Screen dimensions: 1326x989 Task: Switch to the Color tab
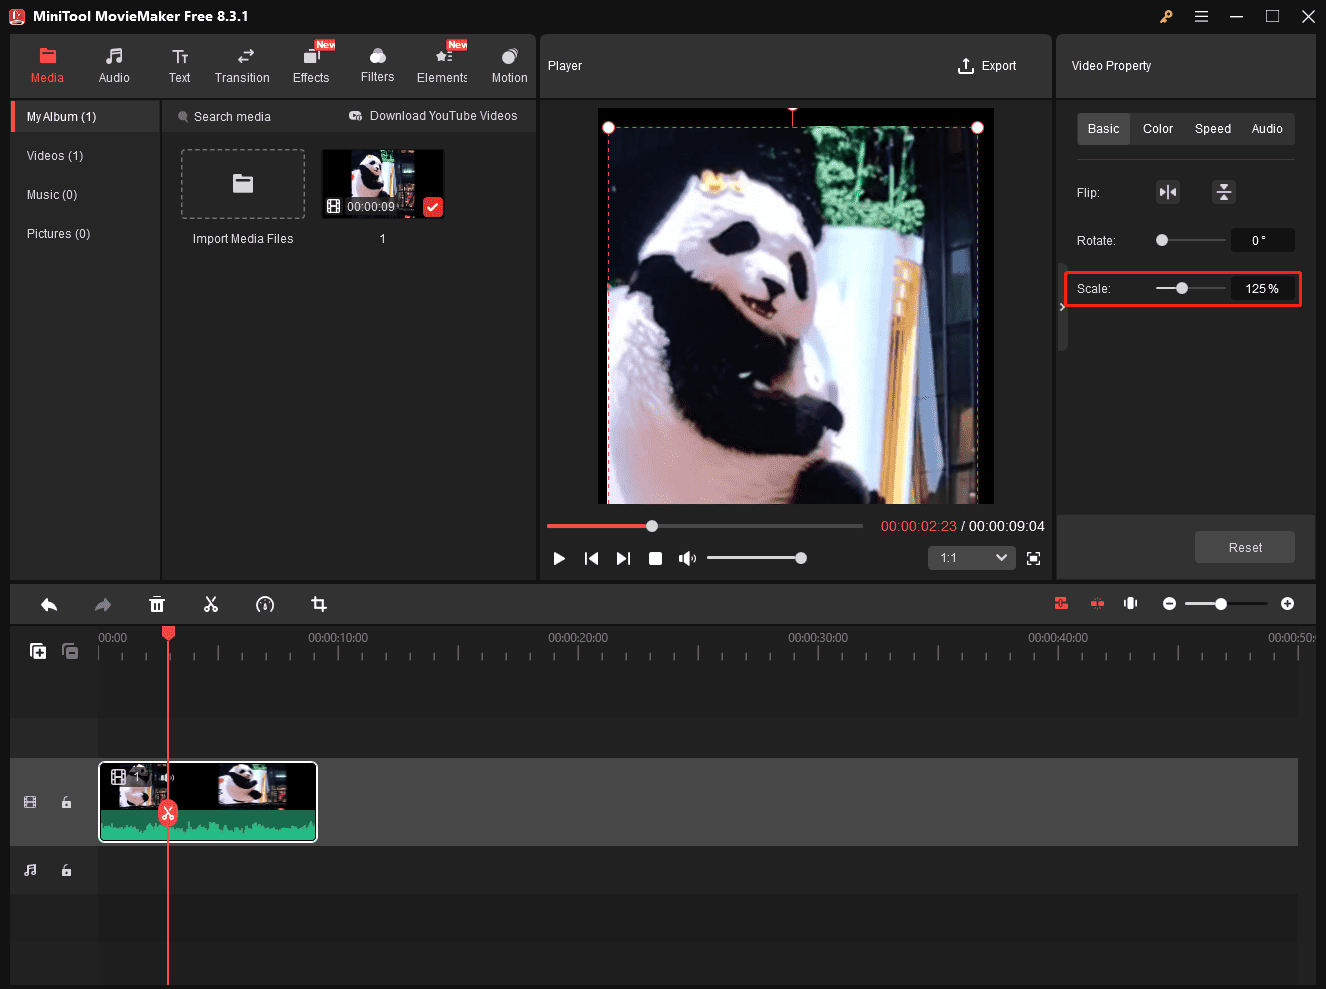(1158, 129)
